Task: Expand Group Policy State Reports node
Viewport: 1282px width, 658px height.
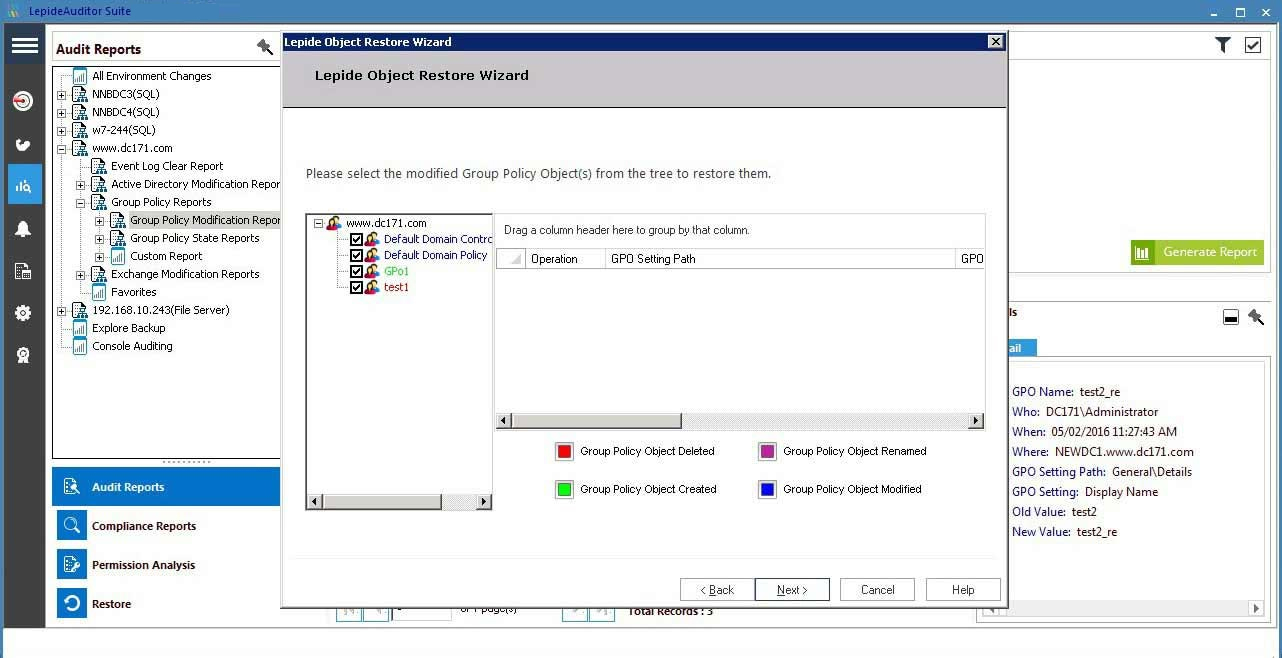Action: [100, 239]
